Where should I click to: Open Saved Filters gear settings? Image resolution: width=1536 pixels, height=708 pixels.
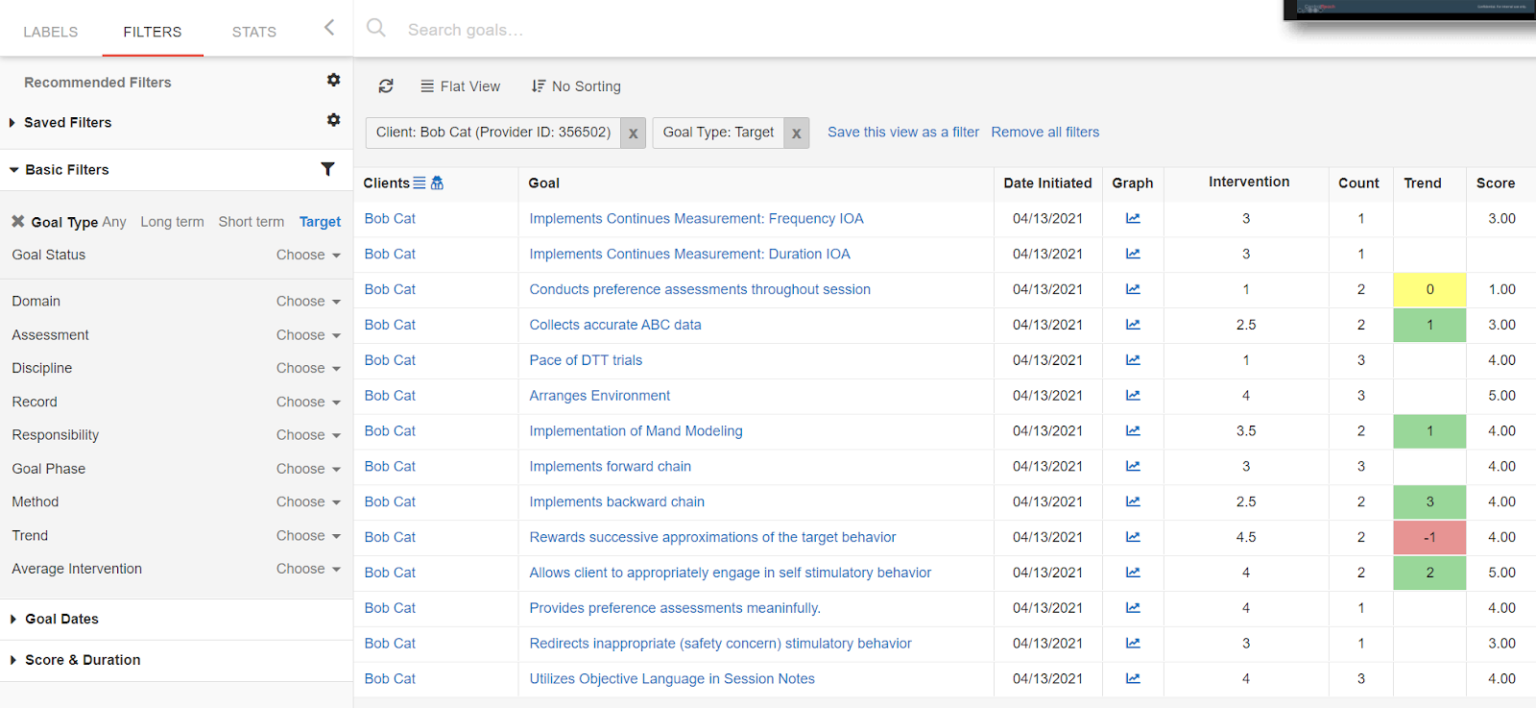point(333,120)
